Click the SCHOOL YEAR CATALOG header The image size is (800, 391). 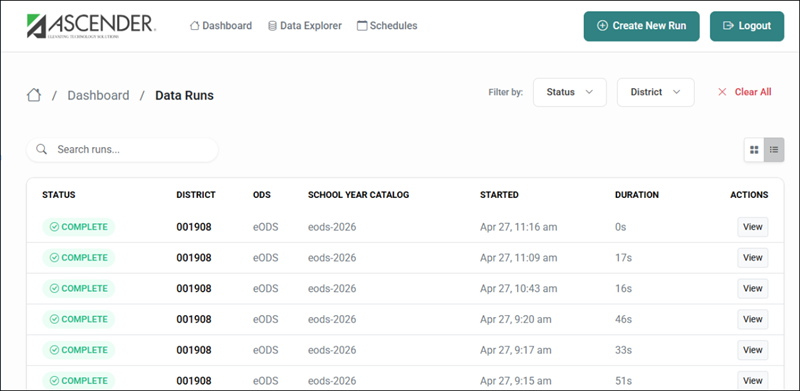tap(359, 195)
